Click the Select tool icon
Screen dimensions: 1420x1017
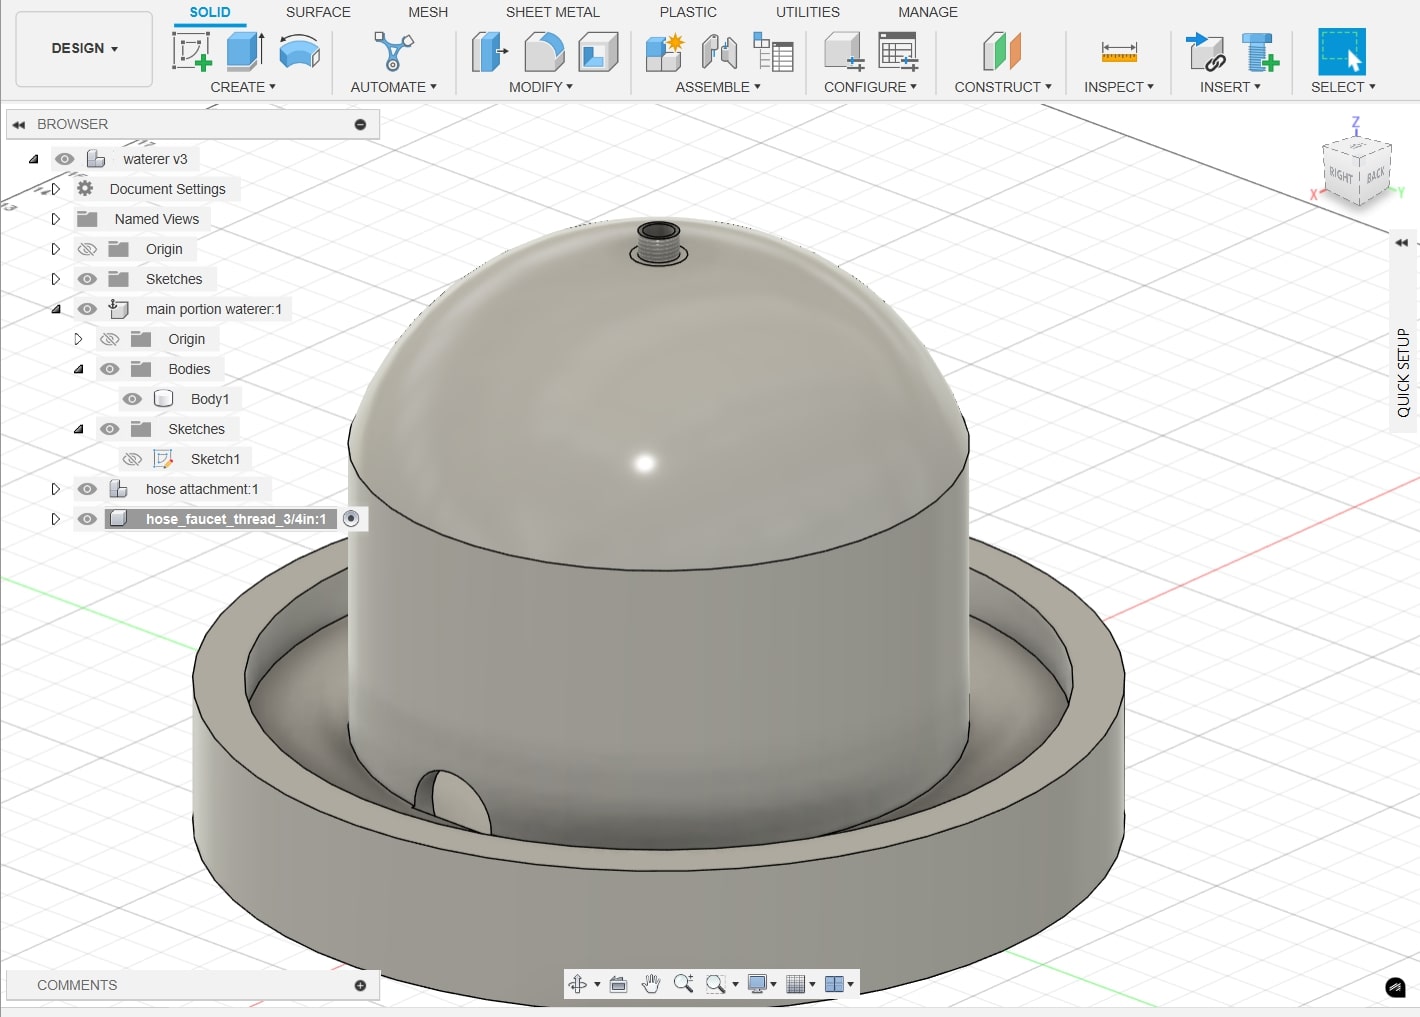pos(1342,51)
